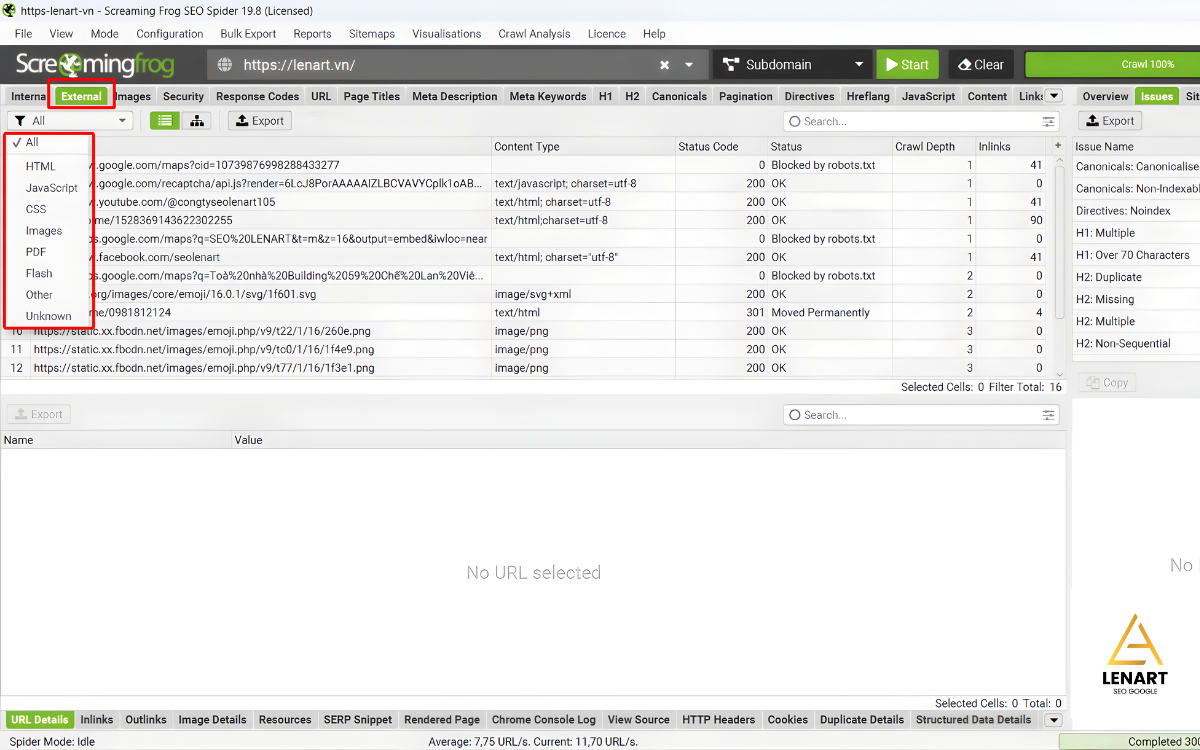The width and height of the screenshot is (1200, 750).
Task: Click the Export icon in the Issues panel
Action: [x=1109, y=120]
